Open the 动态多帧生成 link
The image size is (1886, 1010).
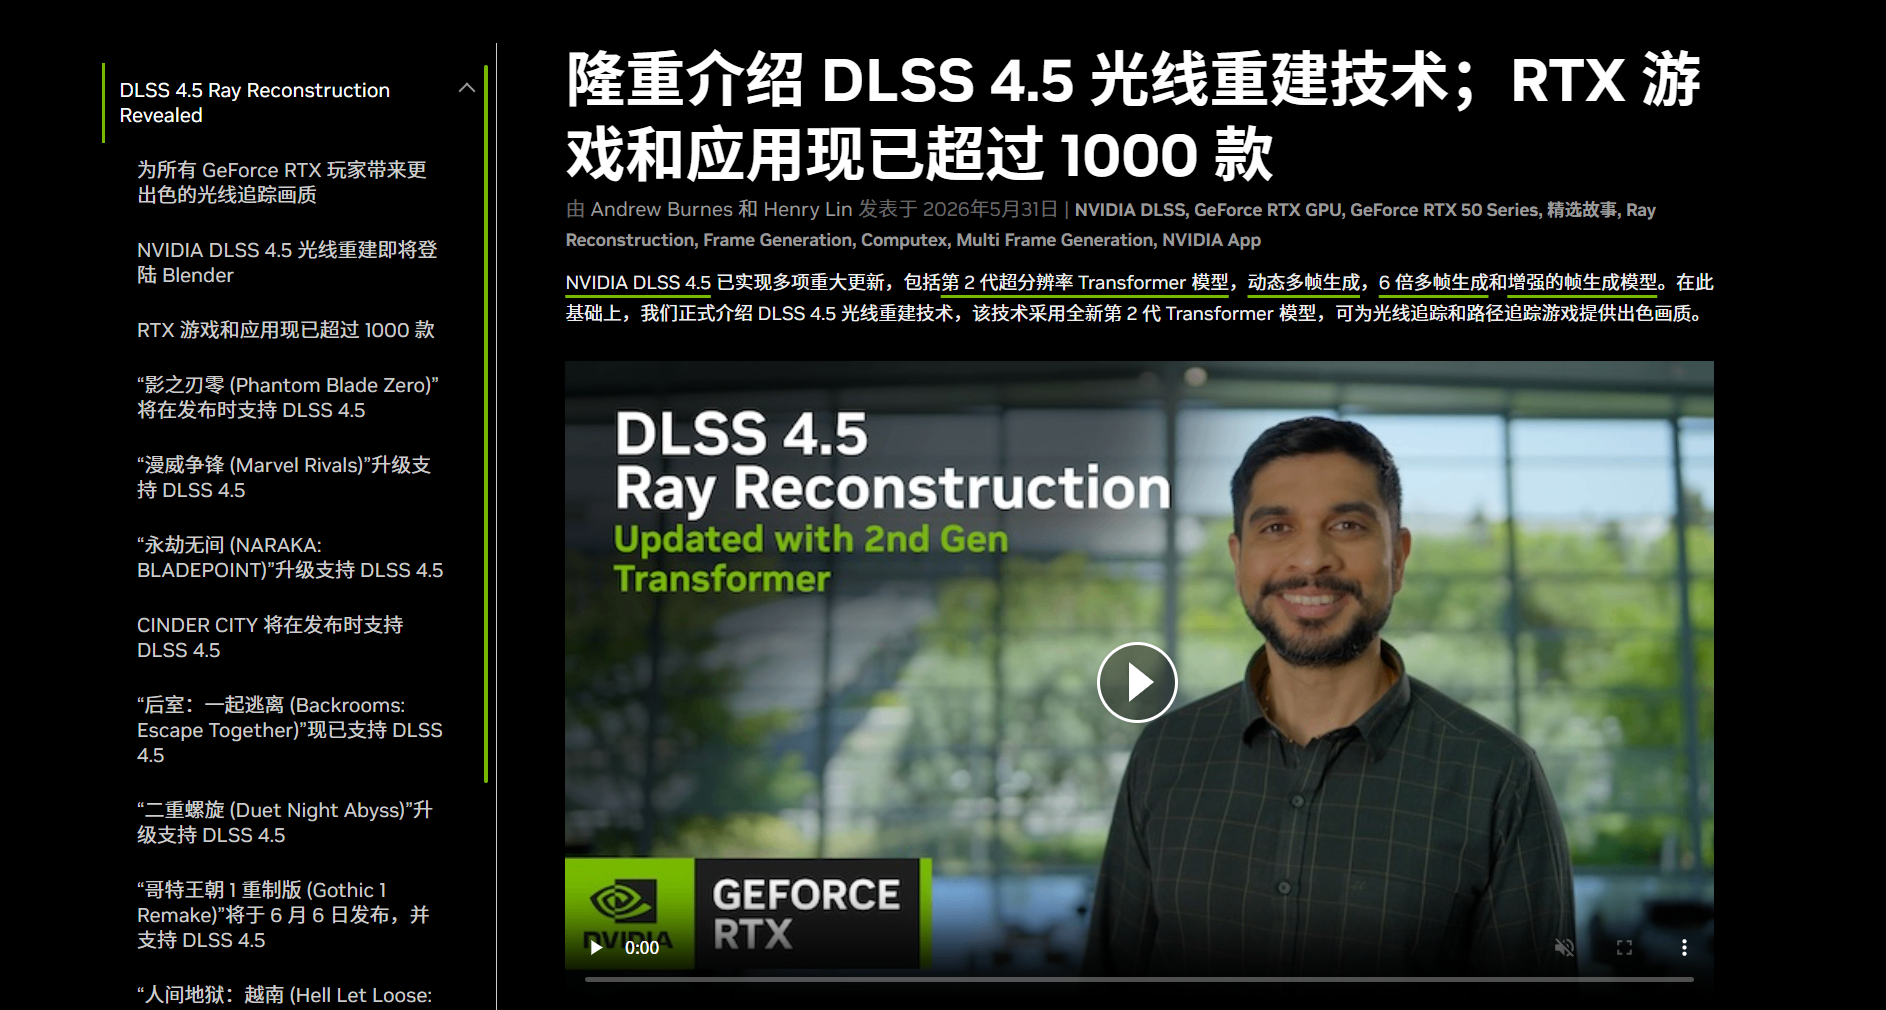[x=1304, y=283]
